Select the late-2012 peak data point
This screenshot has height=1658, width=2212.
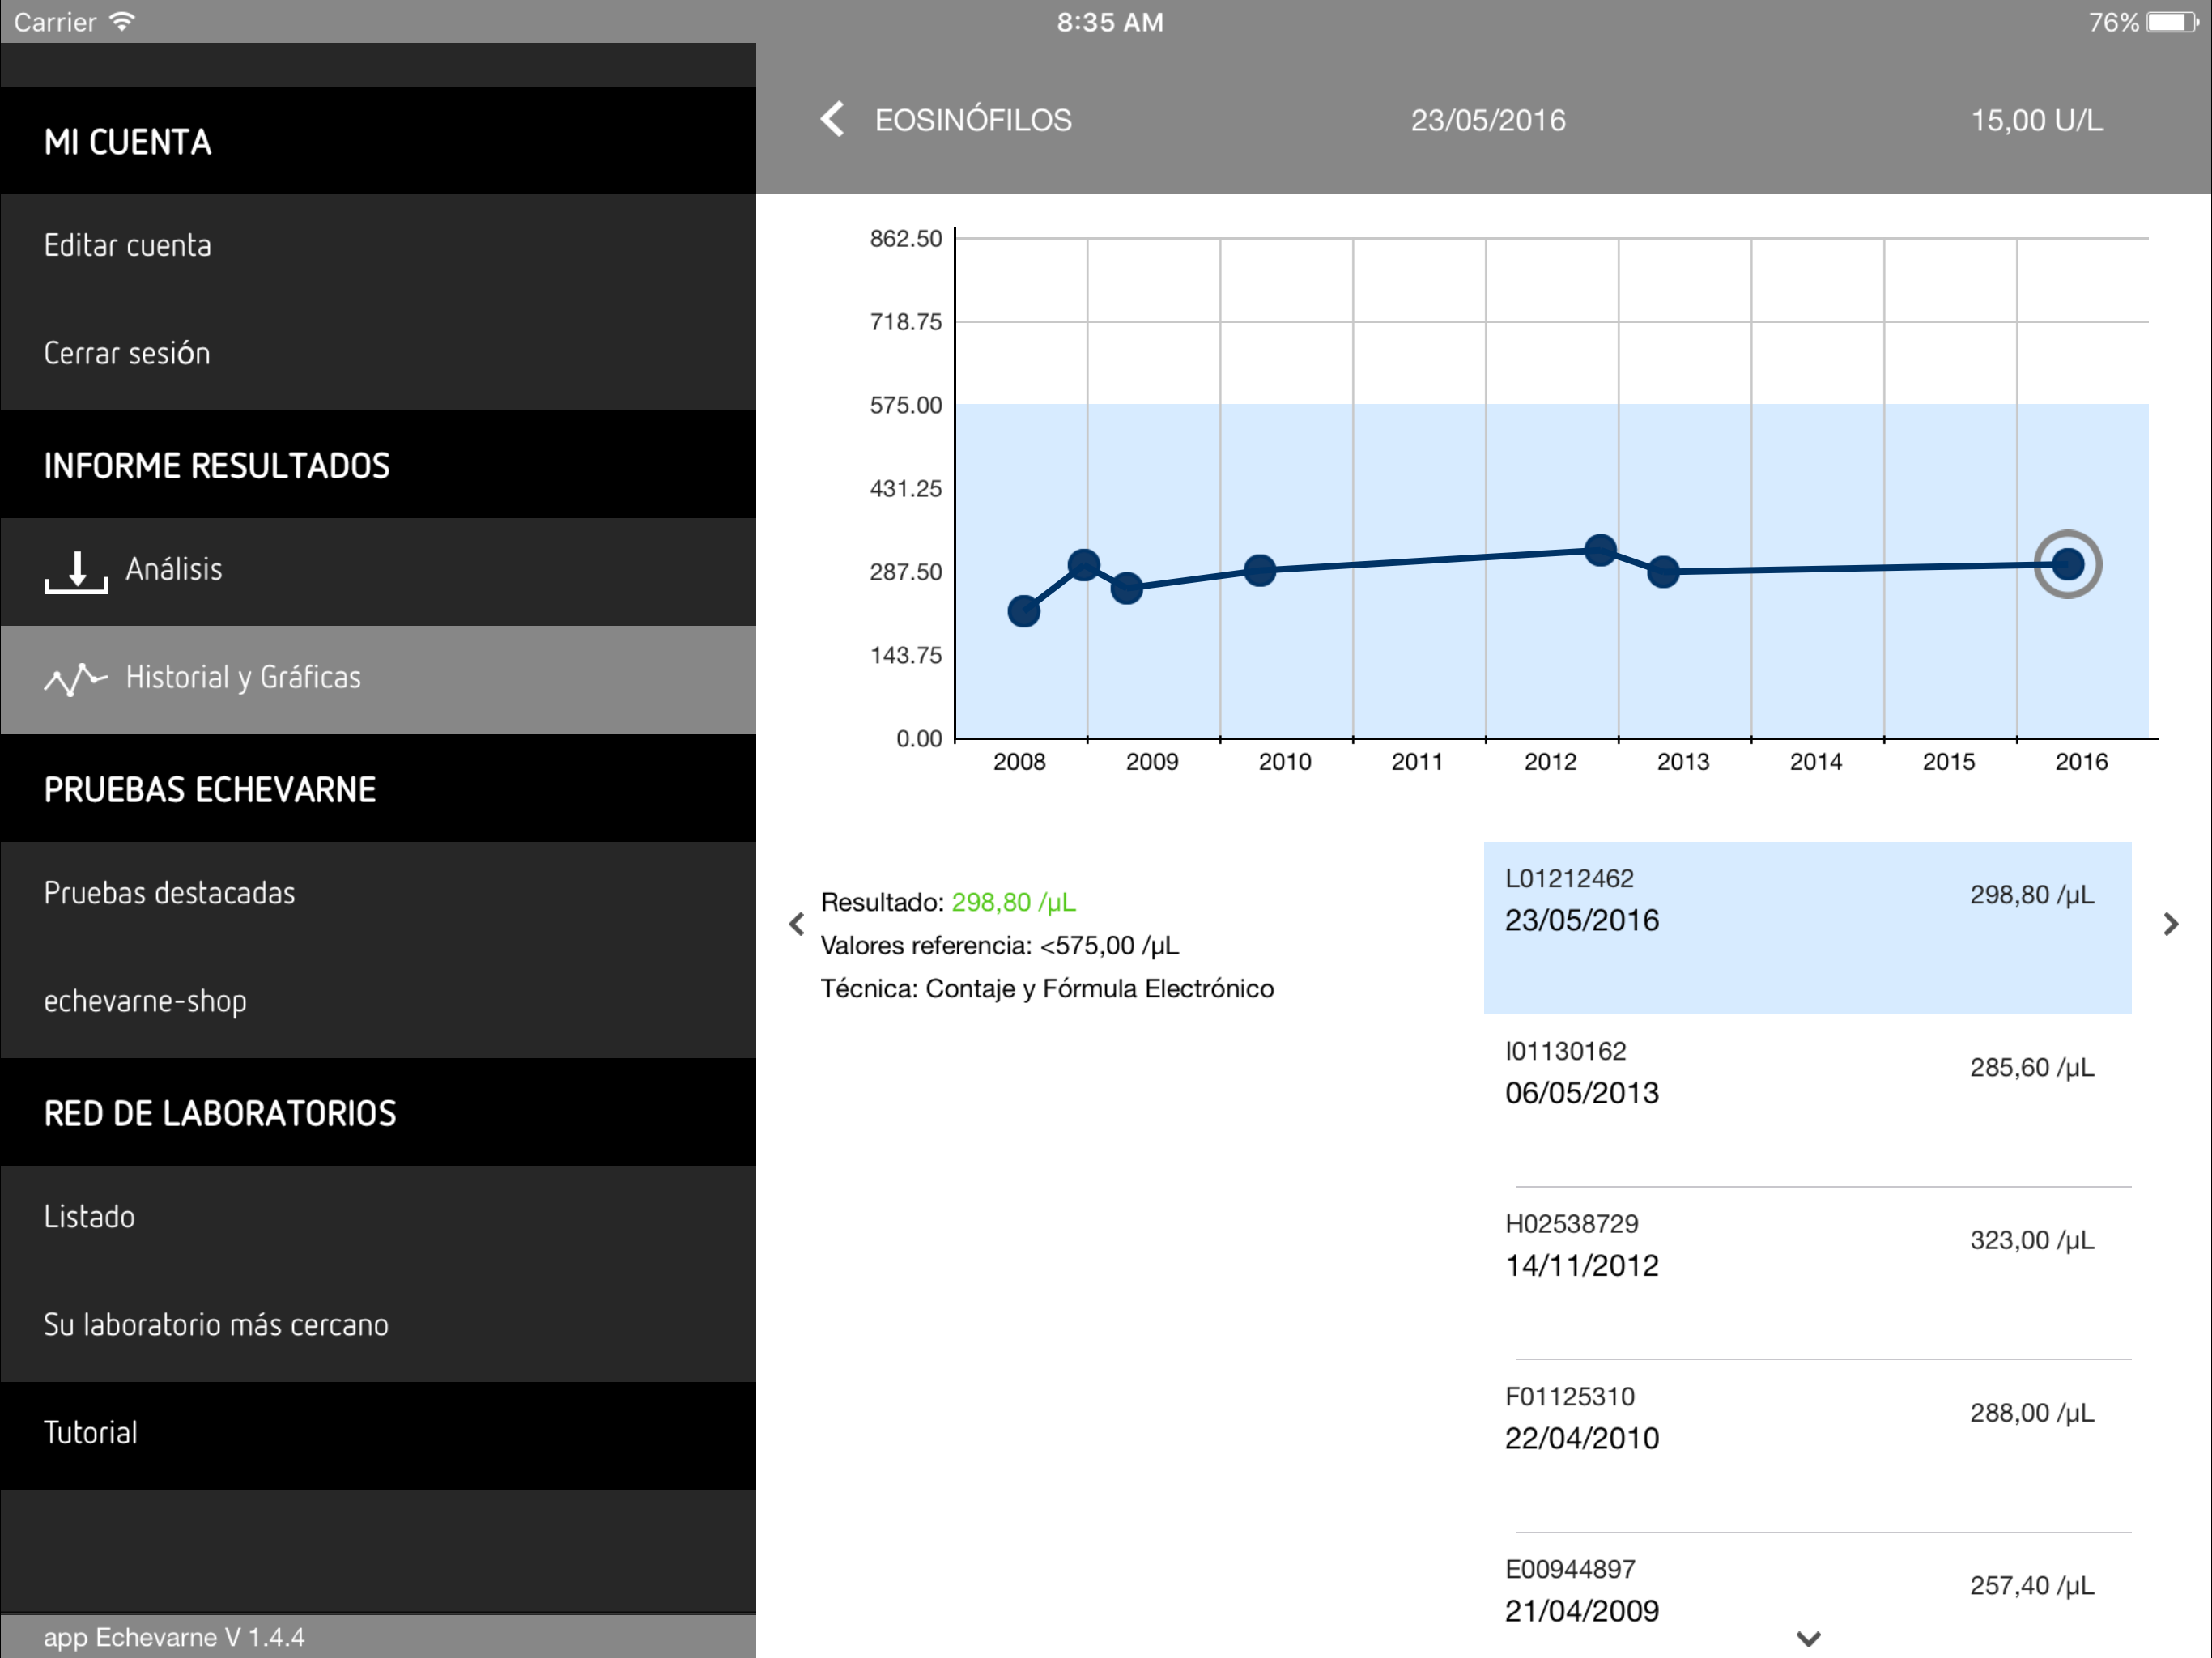pyautogui.click(x=1600, y=550)
